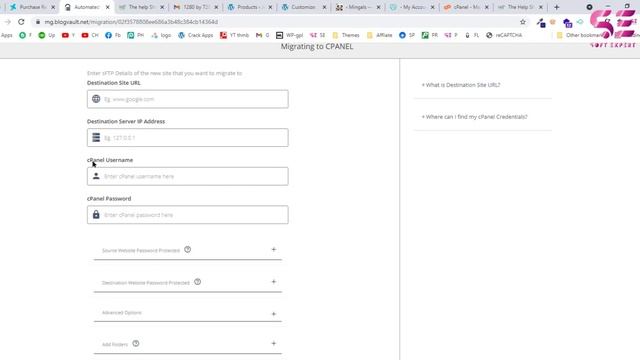Open the Facebook 'Fb' bookmark
Image resolution: width=640 pixels, height=360 pixels.
[113, 36]
